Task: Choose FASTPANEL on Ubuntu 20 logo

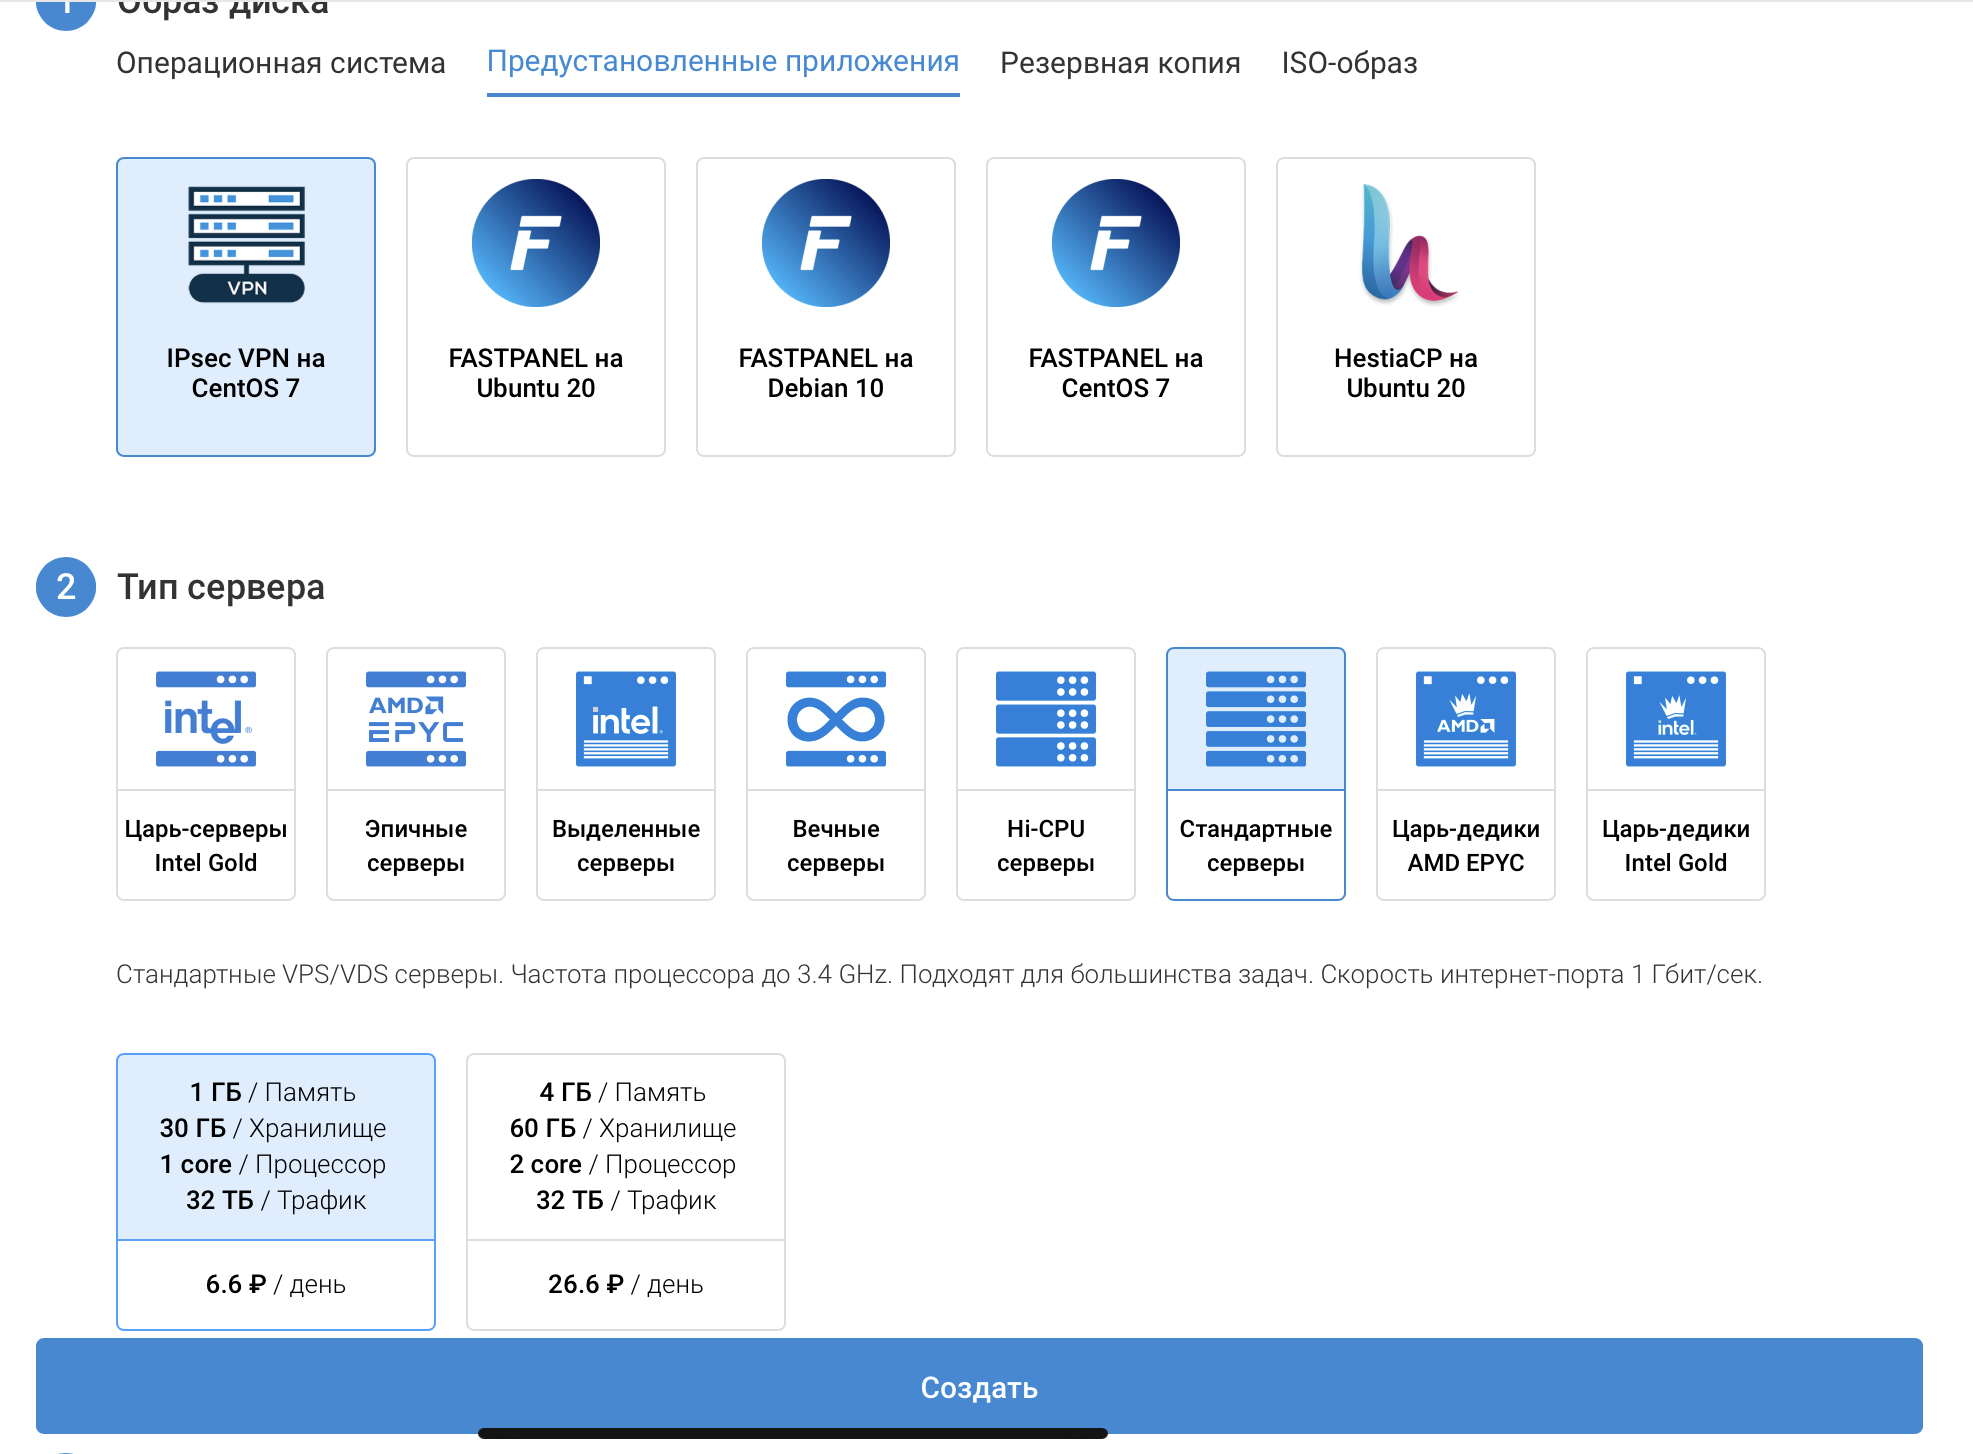Action: coord(536,243)
